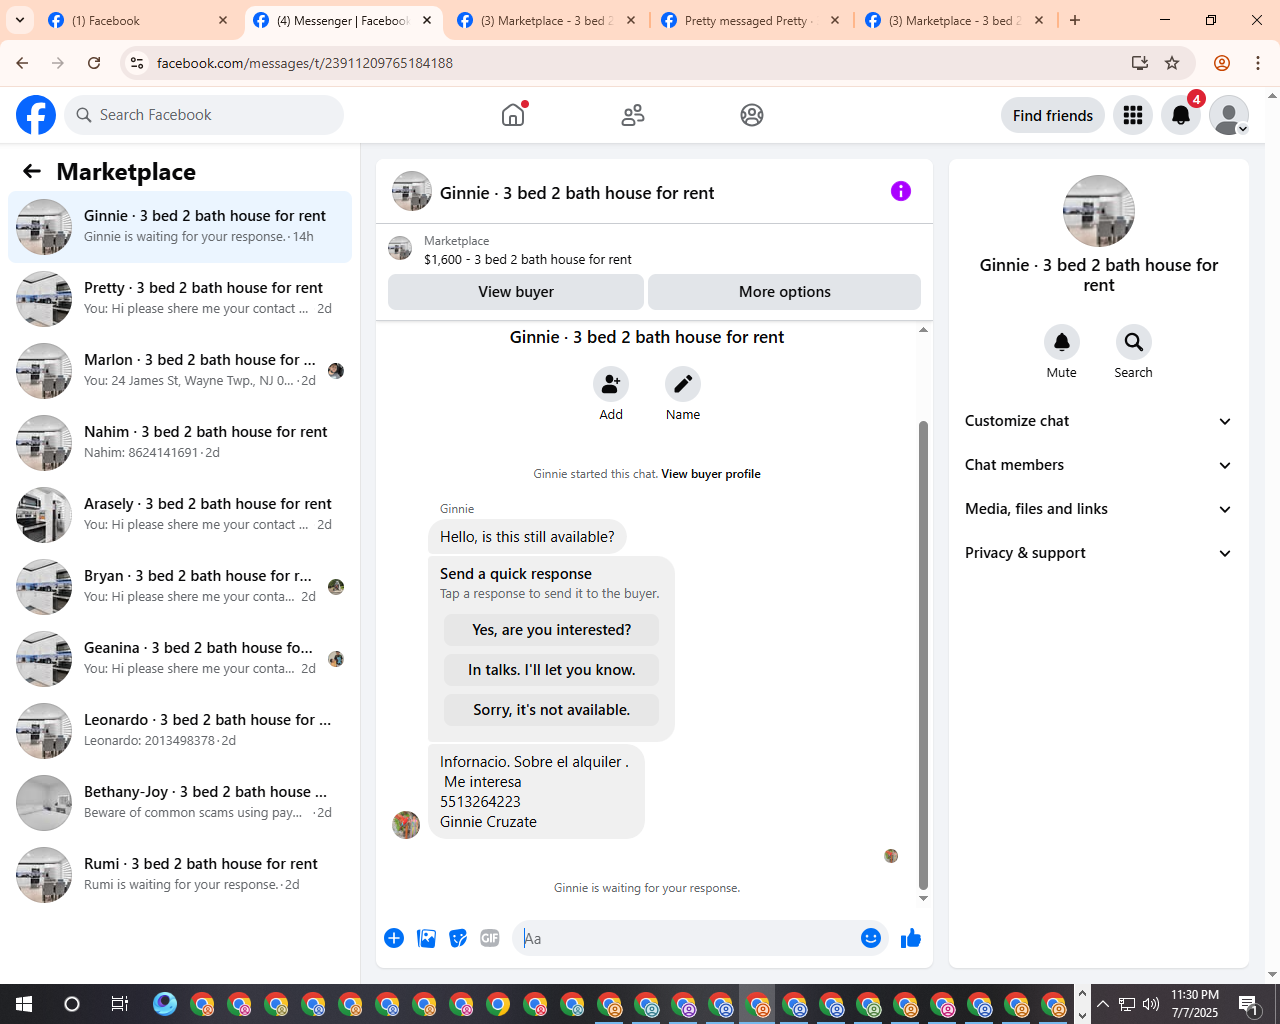The image size is (1280, 1024).
Task: Open more actions plus icon in composer
Action: coord(394,938)
